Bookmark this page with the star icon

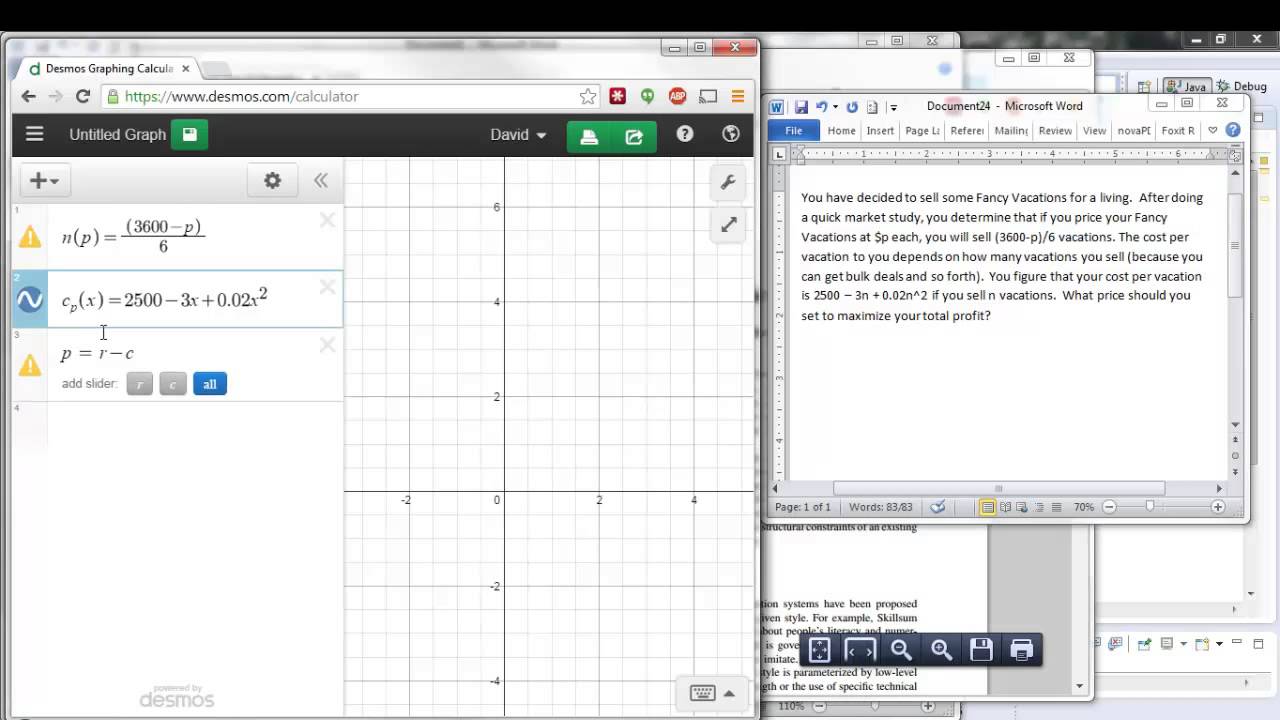pyautogui.click(x=588, y=96)
